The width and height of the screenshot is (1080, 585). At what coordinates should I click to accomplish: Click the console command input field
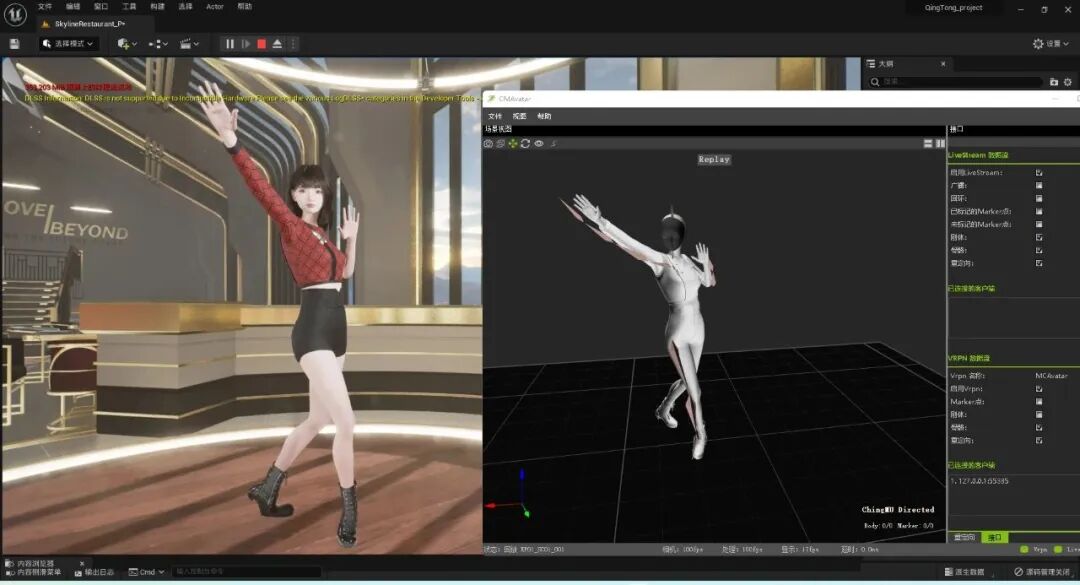pyautogui.click(x=246, y=572)
